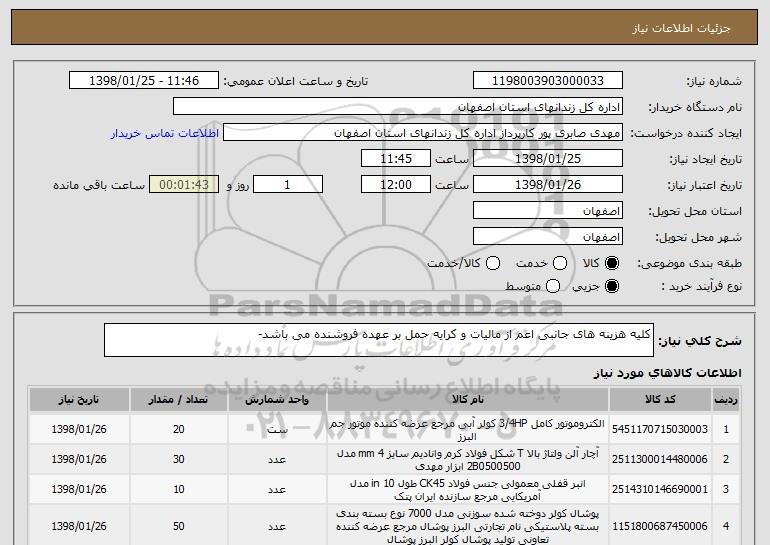
Task: Open اطلاعات تماس خریدار link
Action: 165,134
